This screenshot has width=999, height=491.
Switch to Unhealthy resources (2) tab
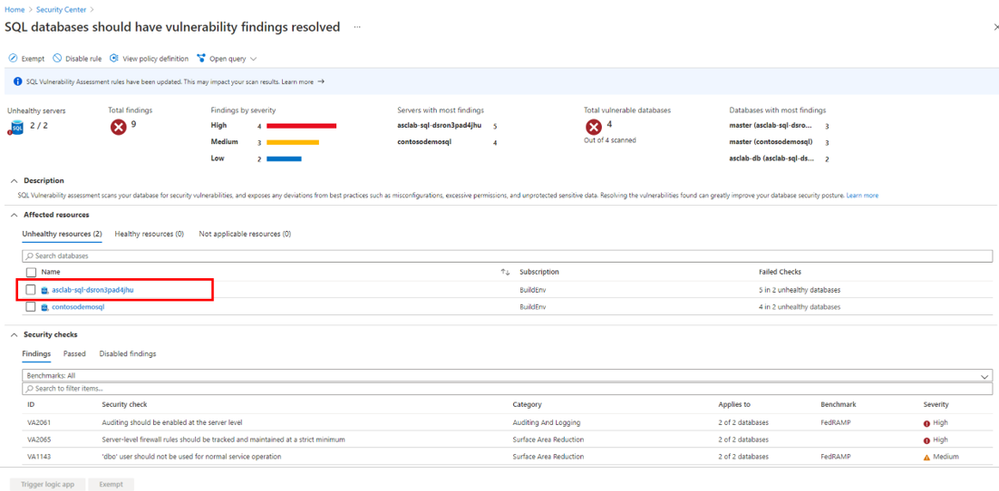point(62,234)
